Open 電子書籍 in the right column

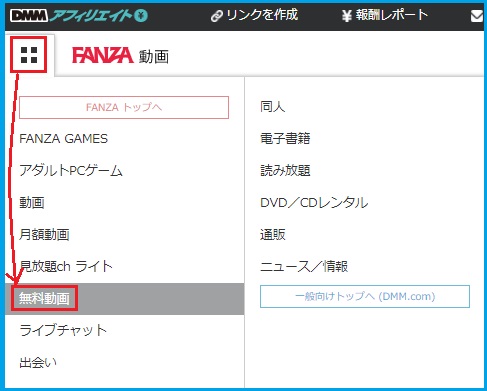point(285,138)
